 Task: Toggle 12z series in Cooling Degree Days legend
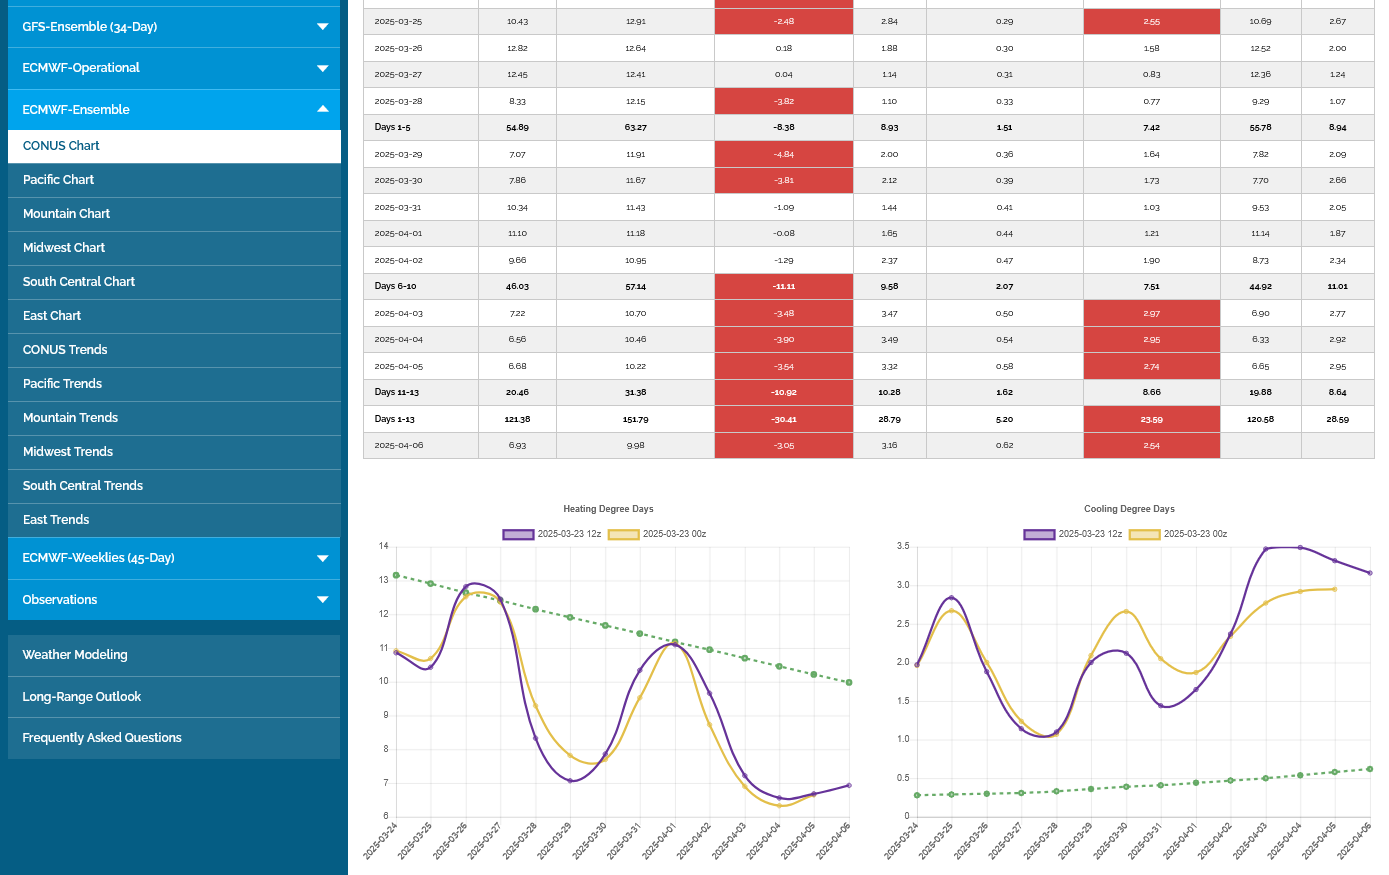pyautogui.click(x=1073, y=534)
